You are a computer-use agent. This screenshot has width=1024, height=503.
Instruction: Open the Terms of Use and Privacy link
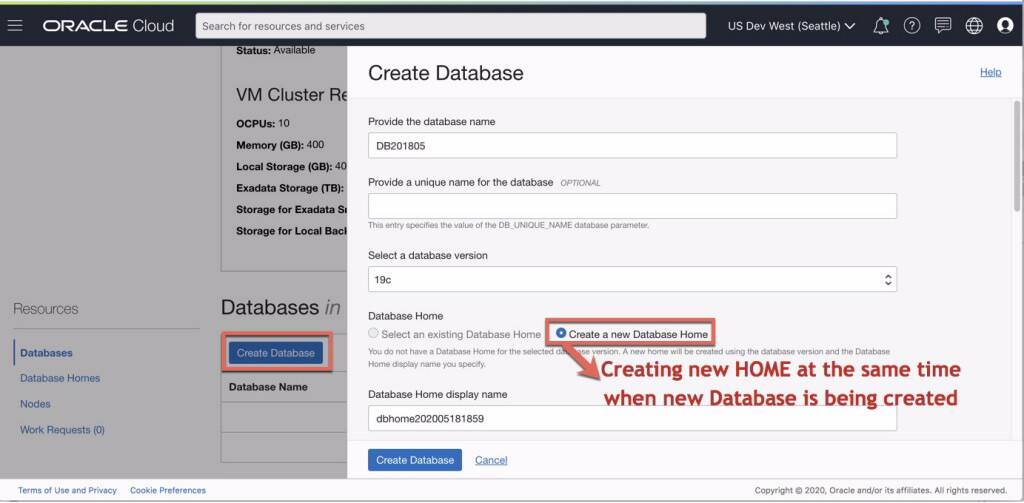(67, 490)
